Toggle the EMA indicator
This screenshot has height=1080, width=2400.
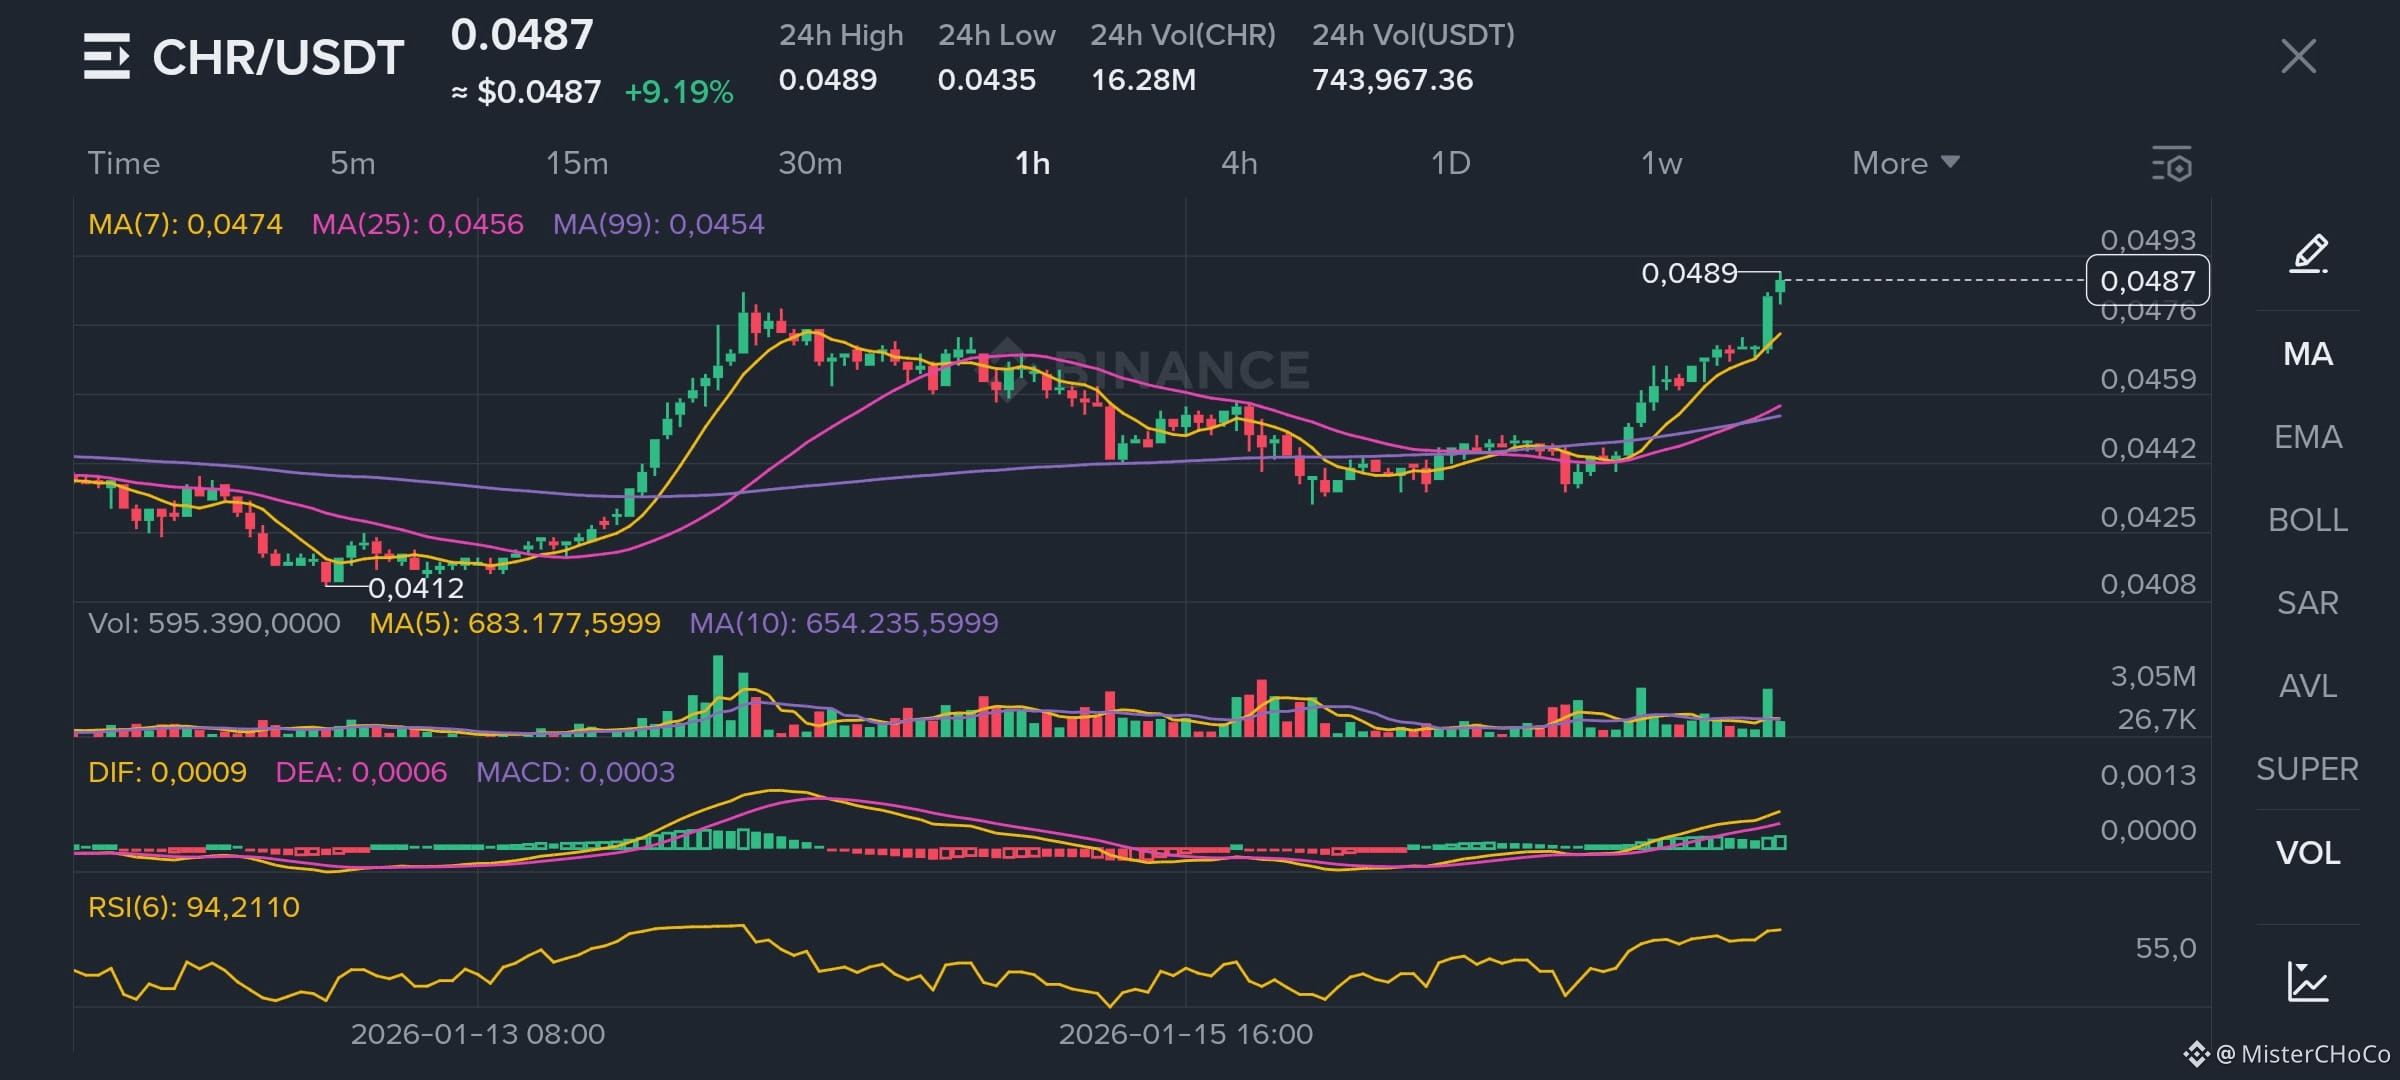(x=2308, y=437)
